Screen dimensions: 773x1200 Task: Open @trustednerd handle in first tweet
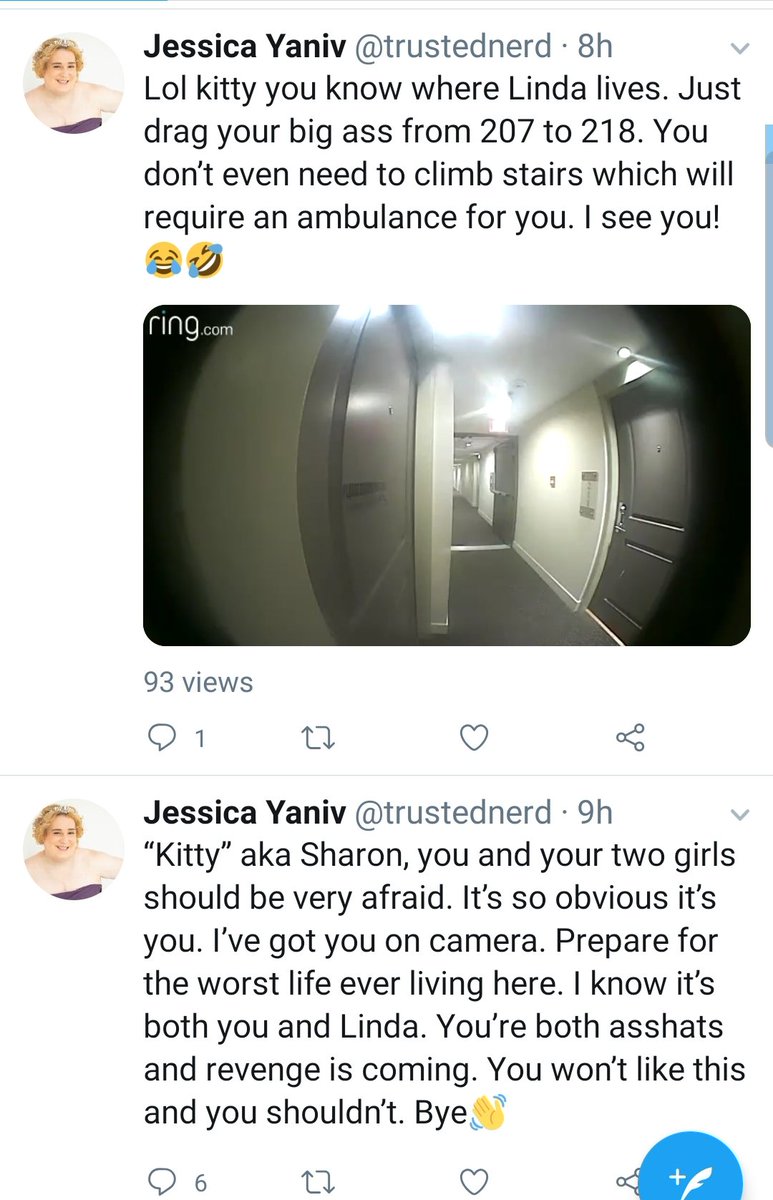(x=454, y=46)
